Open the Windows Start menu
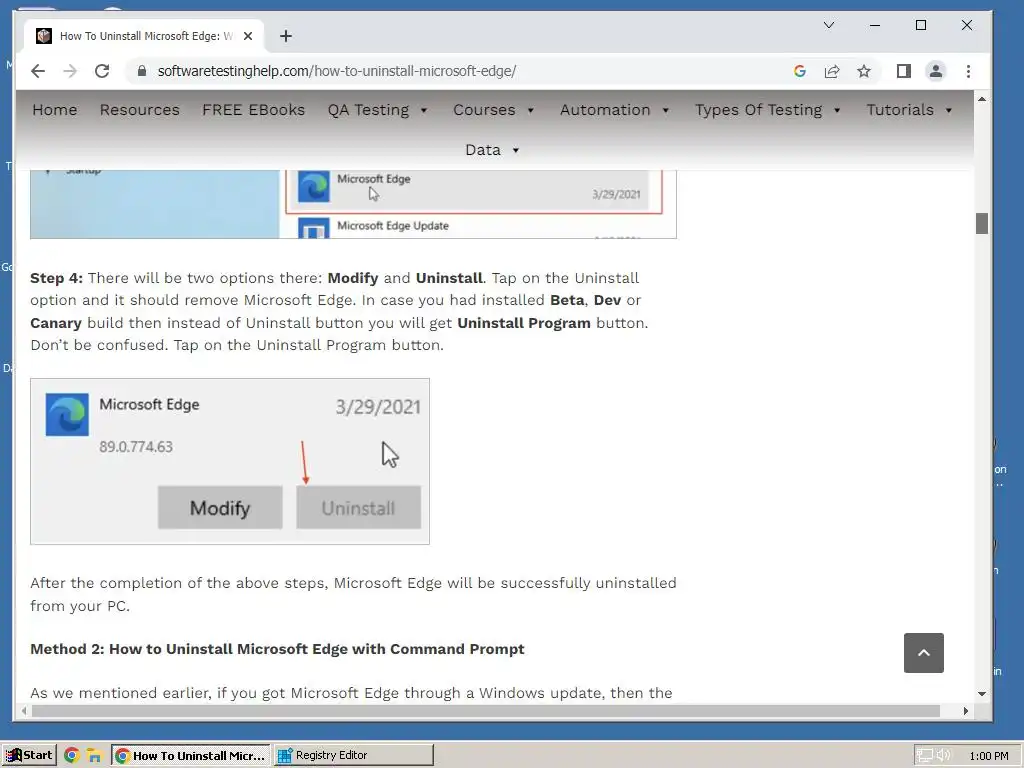Viewport: 1024px width, 768px height. [29, 755]
